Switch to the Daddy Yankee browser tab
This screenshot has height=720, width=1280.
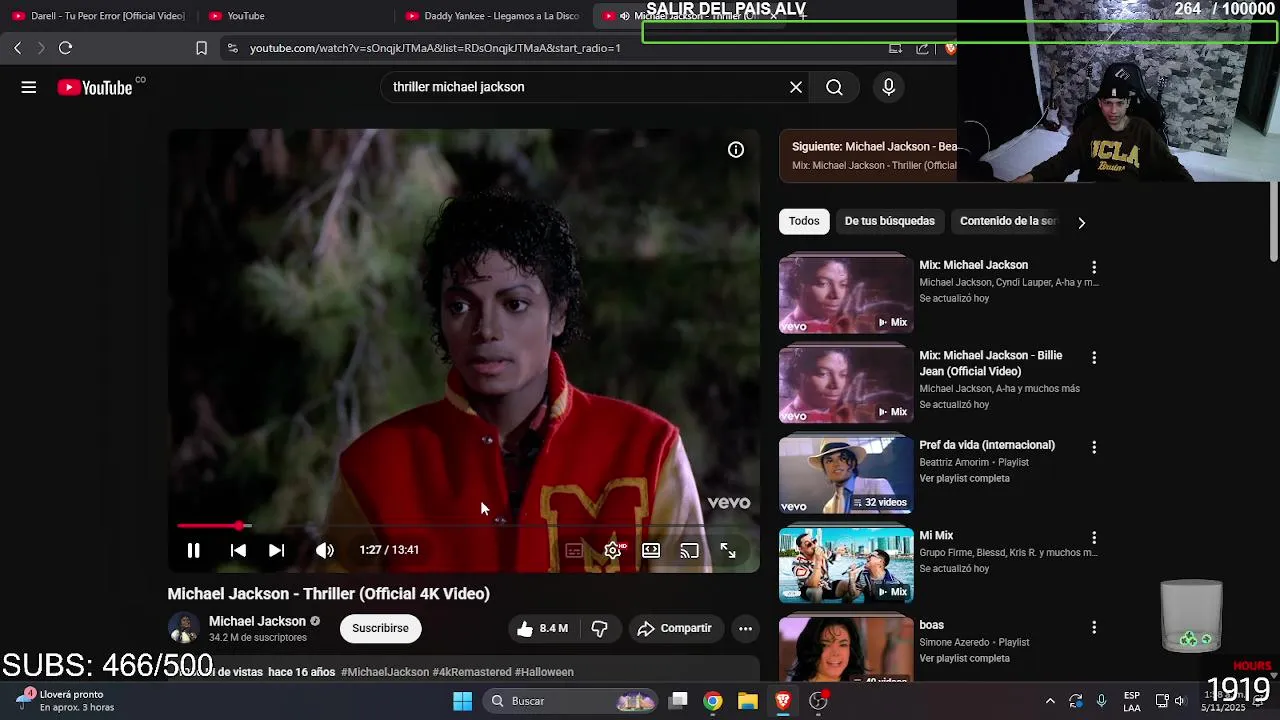coord(490,16)
